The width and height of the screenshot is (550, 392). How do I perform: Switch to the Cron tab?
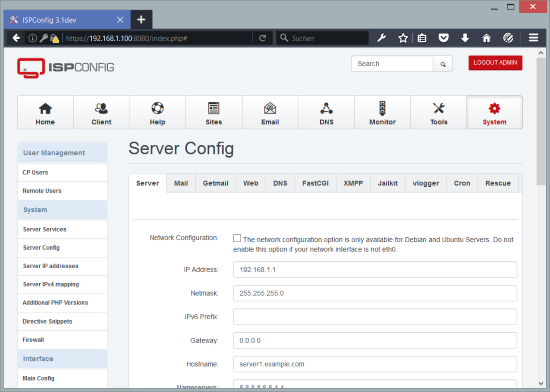(x=462, y=183)
